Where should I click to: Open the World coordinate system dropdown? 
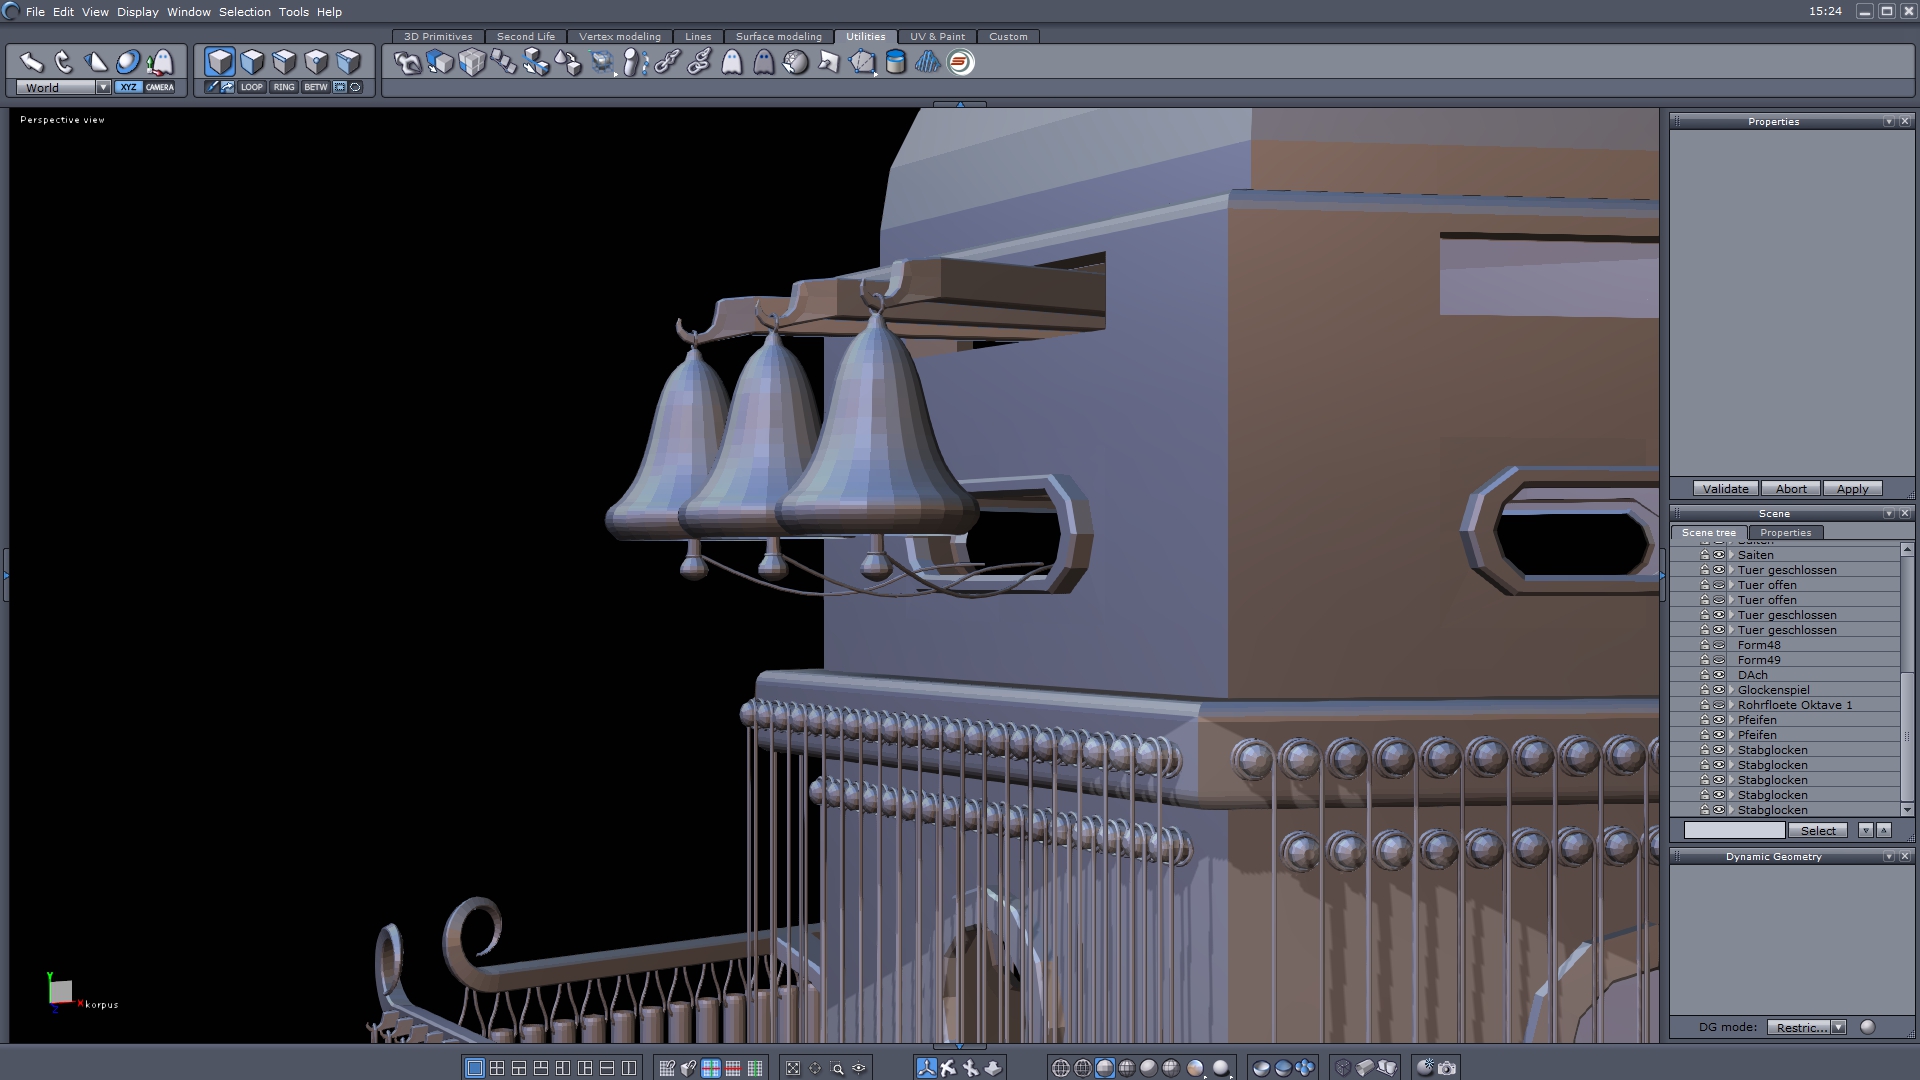coord(103,87)
